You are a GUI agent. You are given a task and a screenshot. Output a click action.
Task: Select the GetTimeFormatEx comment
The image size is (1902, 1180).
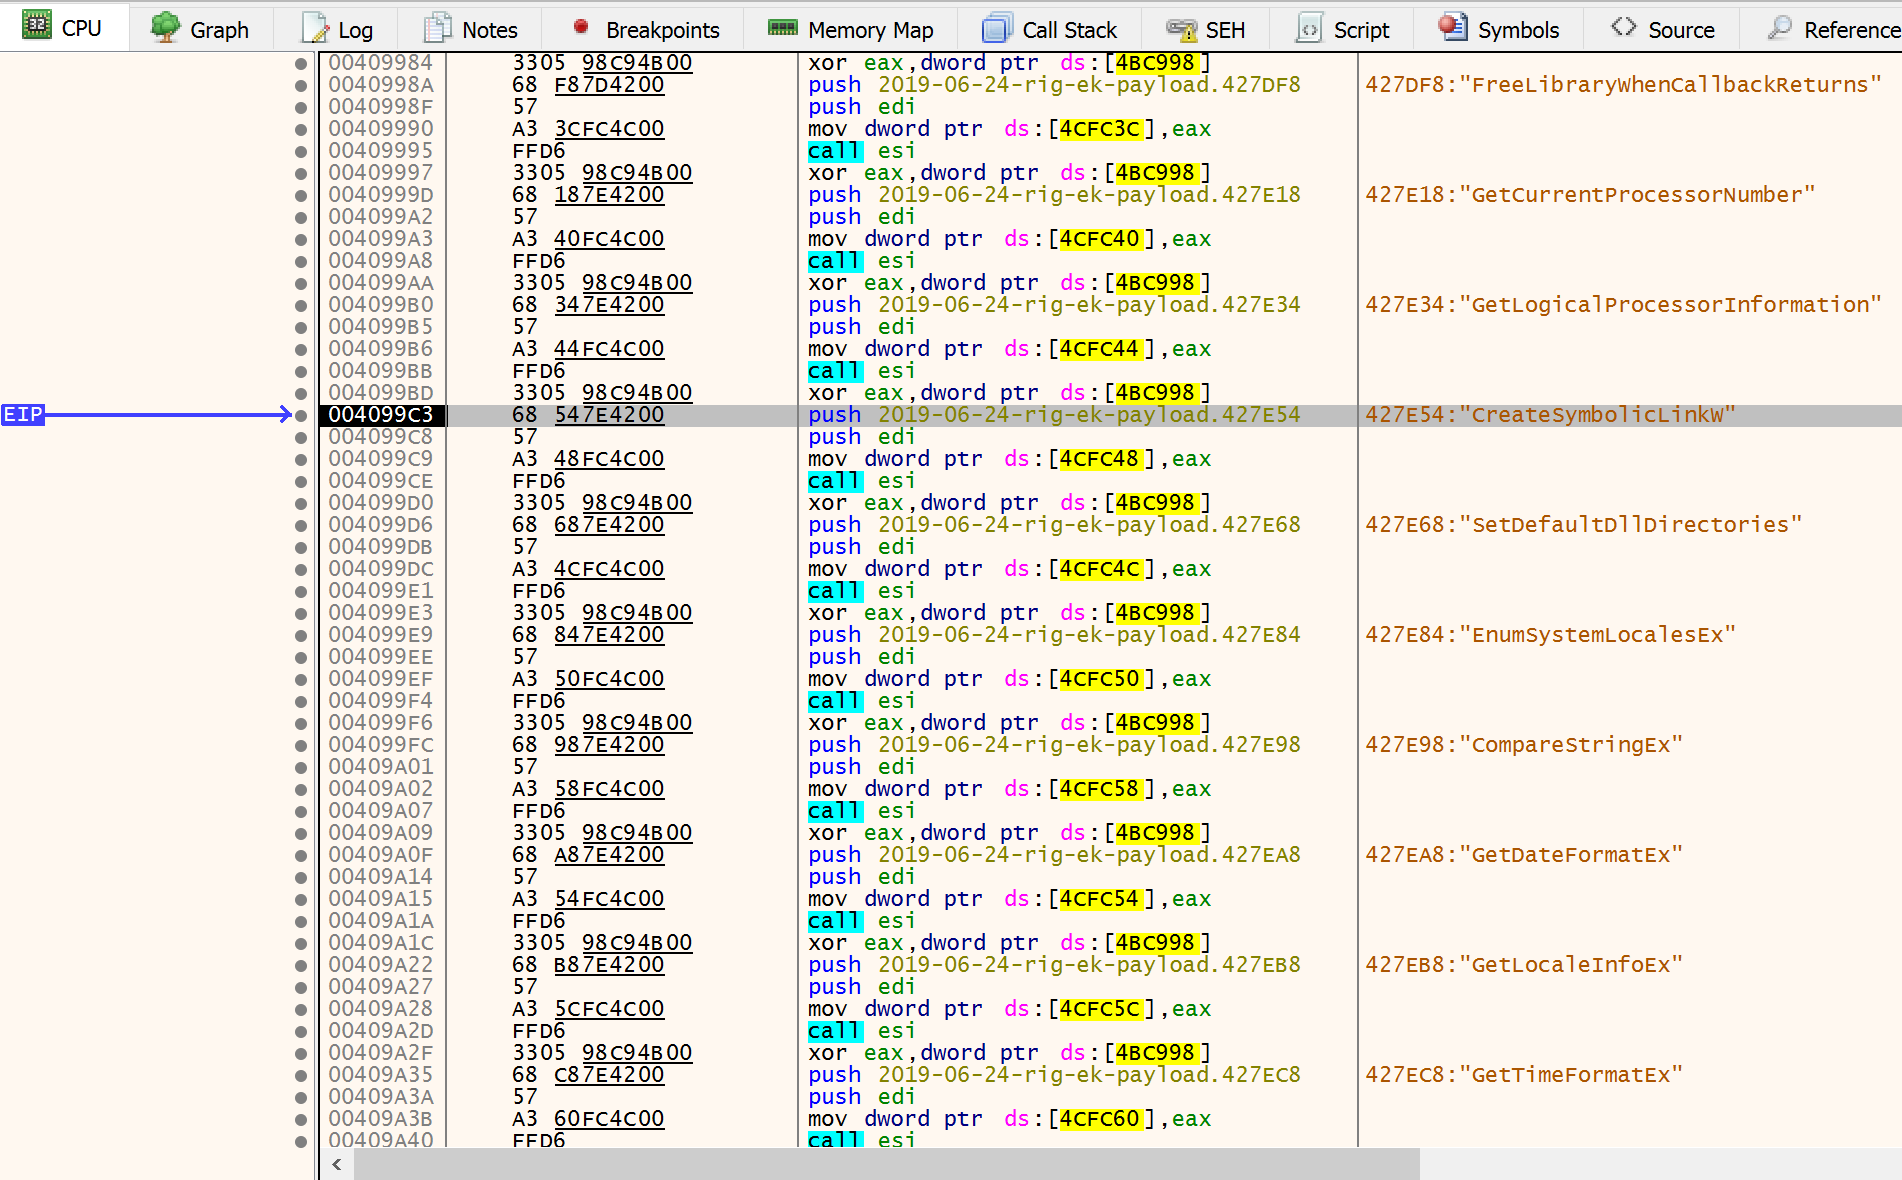(1524, 1075)
